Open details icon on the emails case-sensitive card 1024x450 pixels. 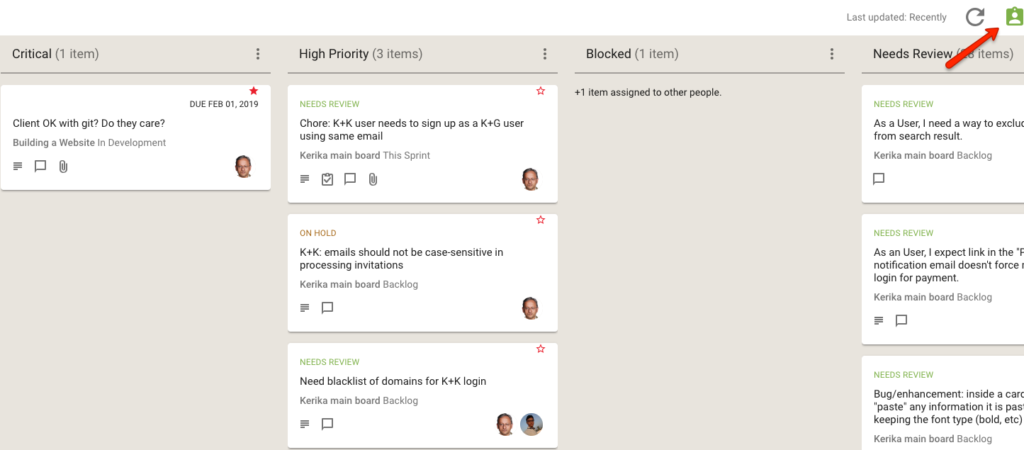click(x=304, y=308)
